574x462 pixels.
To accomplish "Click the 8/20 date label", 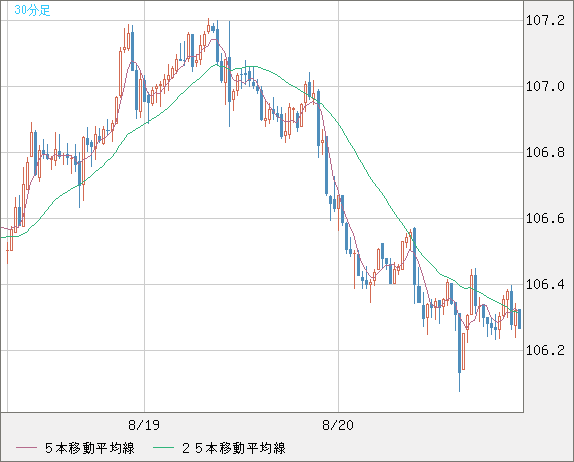I will pos(338,425).
